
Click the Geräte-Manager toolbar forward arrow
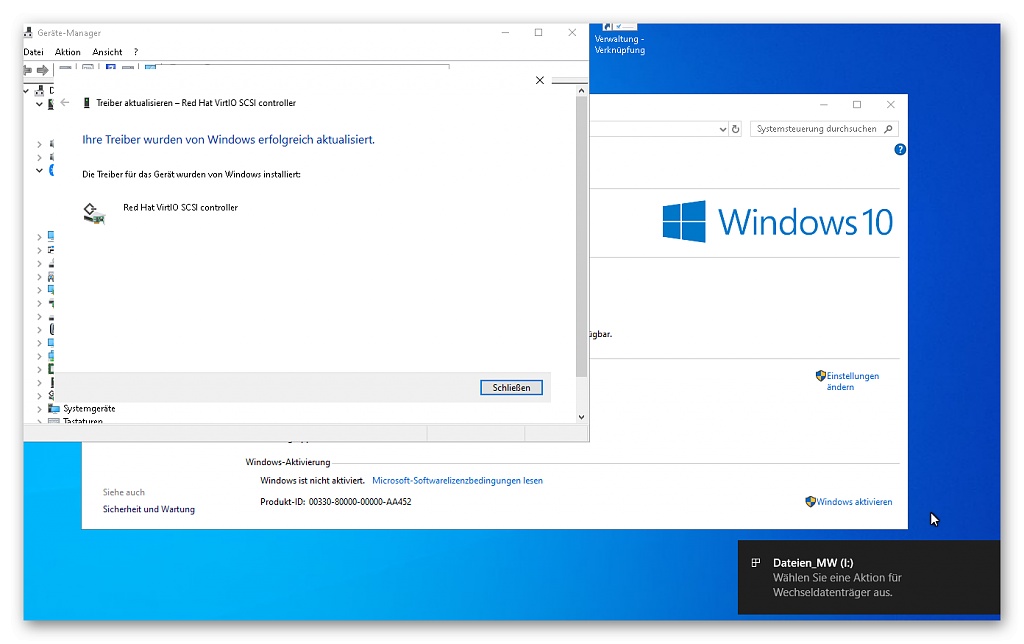(x=42, y=70)
